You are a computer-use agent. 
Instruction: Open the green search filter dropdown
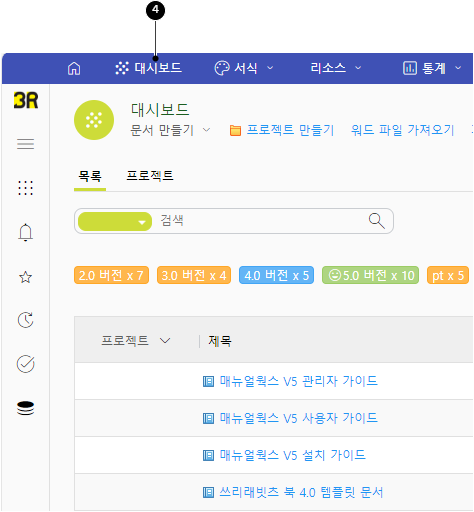pos(115,222)
